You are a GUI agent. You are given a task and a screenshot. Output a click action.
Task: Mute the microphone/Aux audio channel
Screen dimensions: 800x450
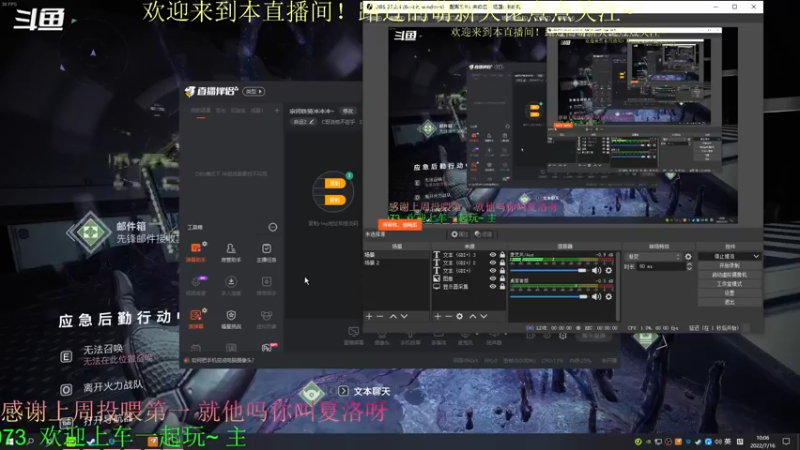coord(596,270)
